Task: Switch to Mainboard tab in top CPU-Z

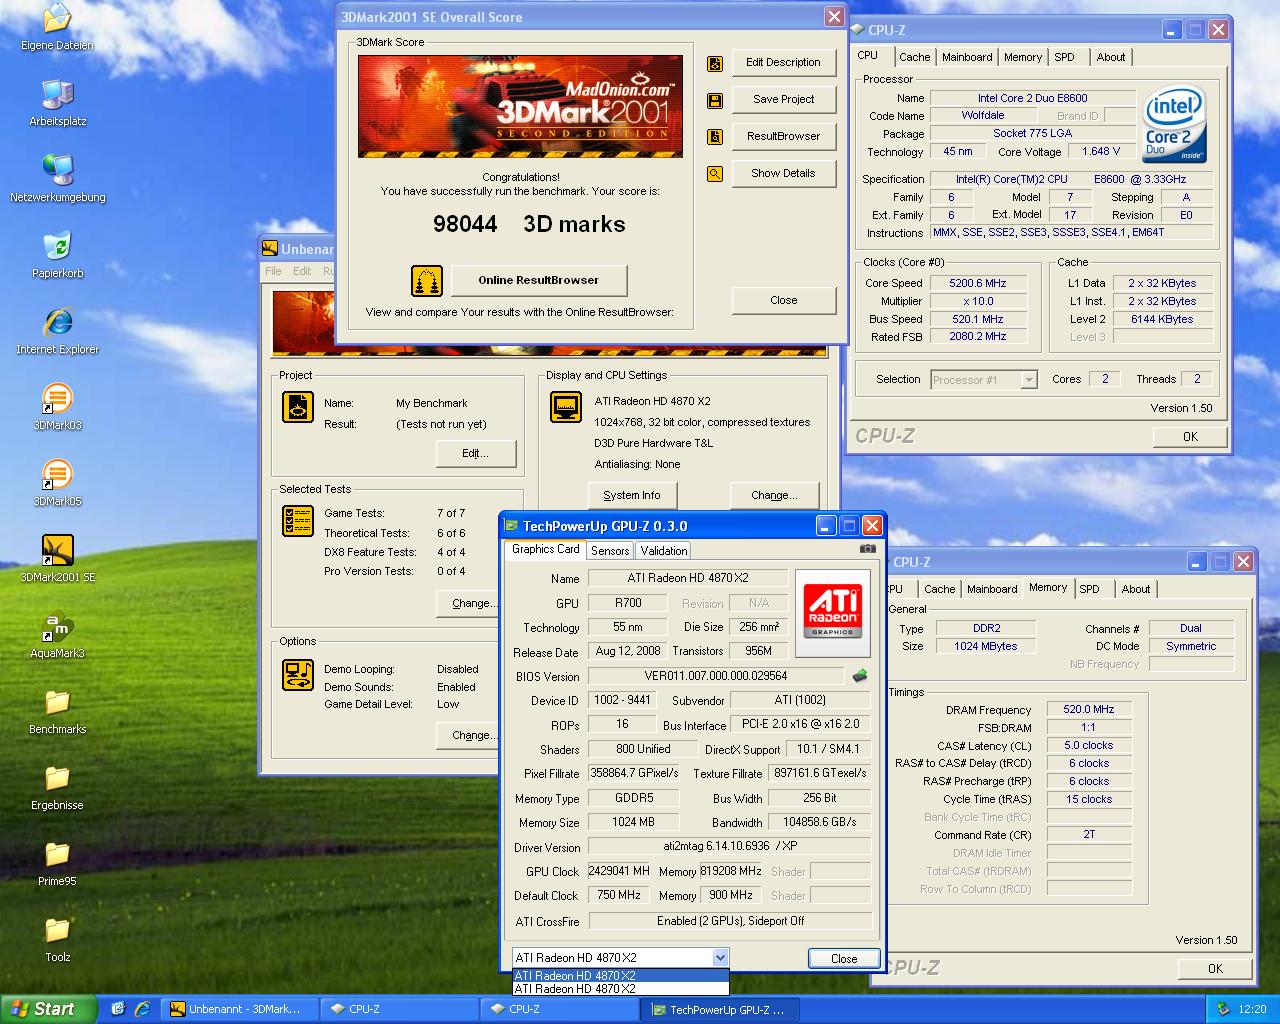Action: [x=967, y=57]
